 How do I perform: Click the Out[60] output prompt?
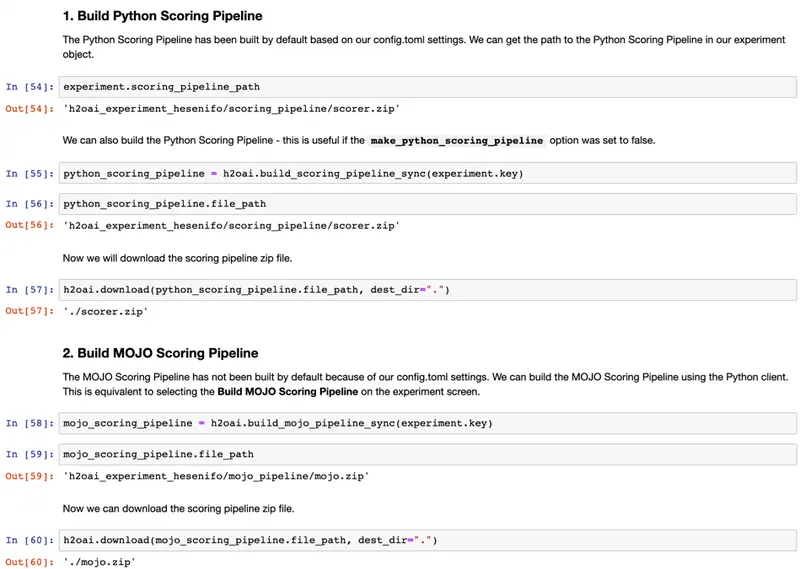30,562
